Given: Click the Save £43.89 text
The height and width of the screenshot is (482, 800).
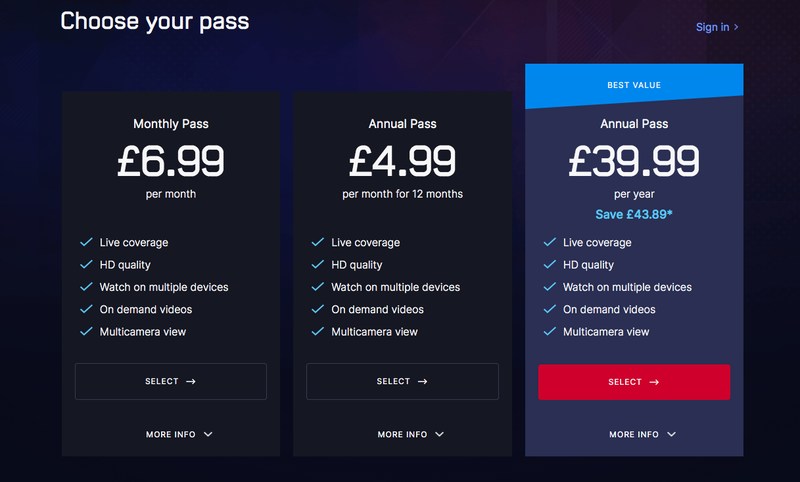Looking at the screenshot, I should point(634,214).
